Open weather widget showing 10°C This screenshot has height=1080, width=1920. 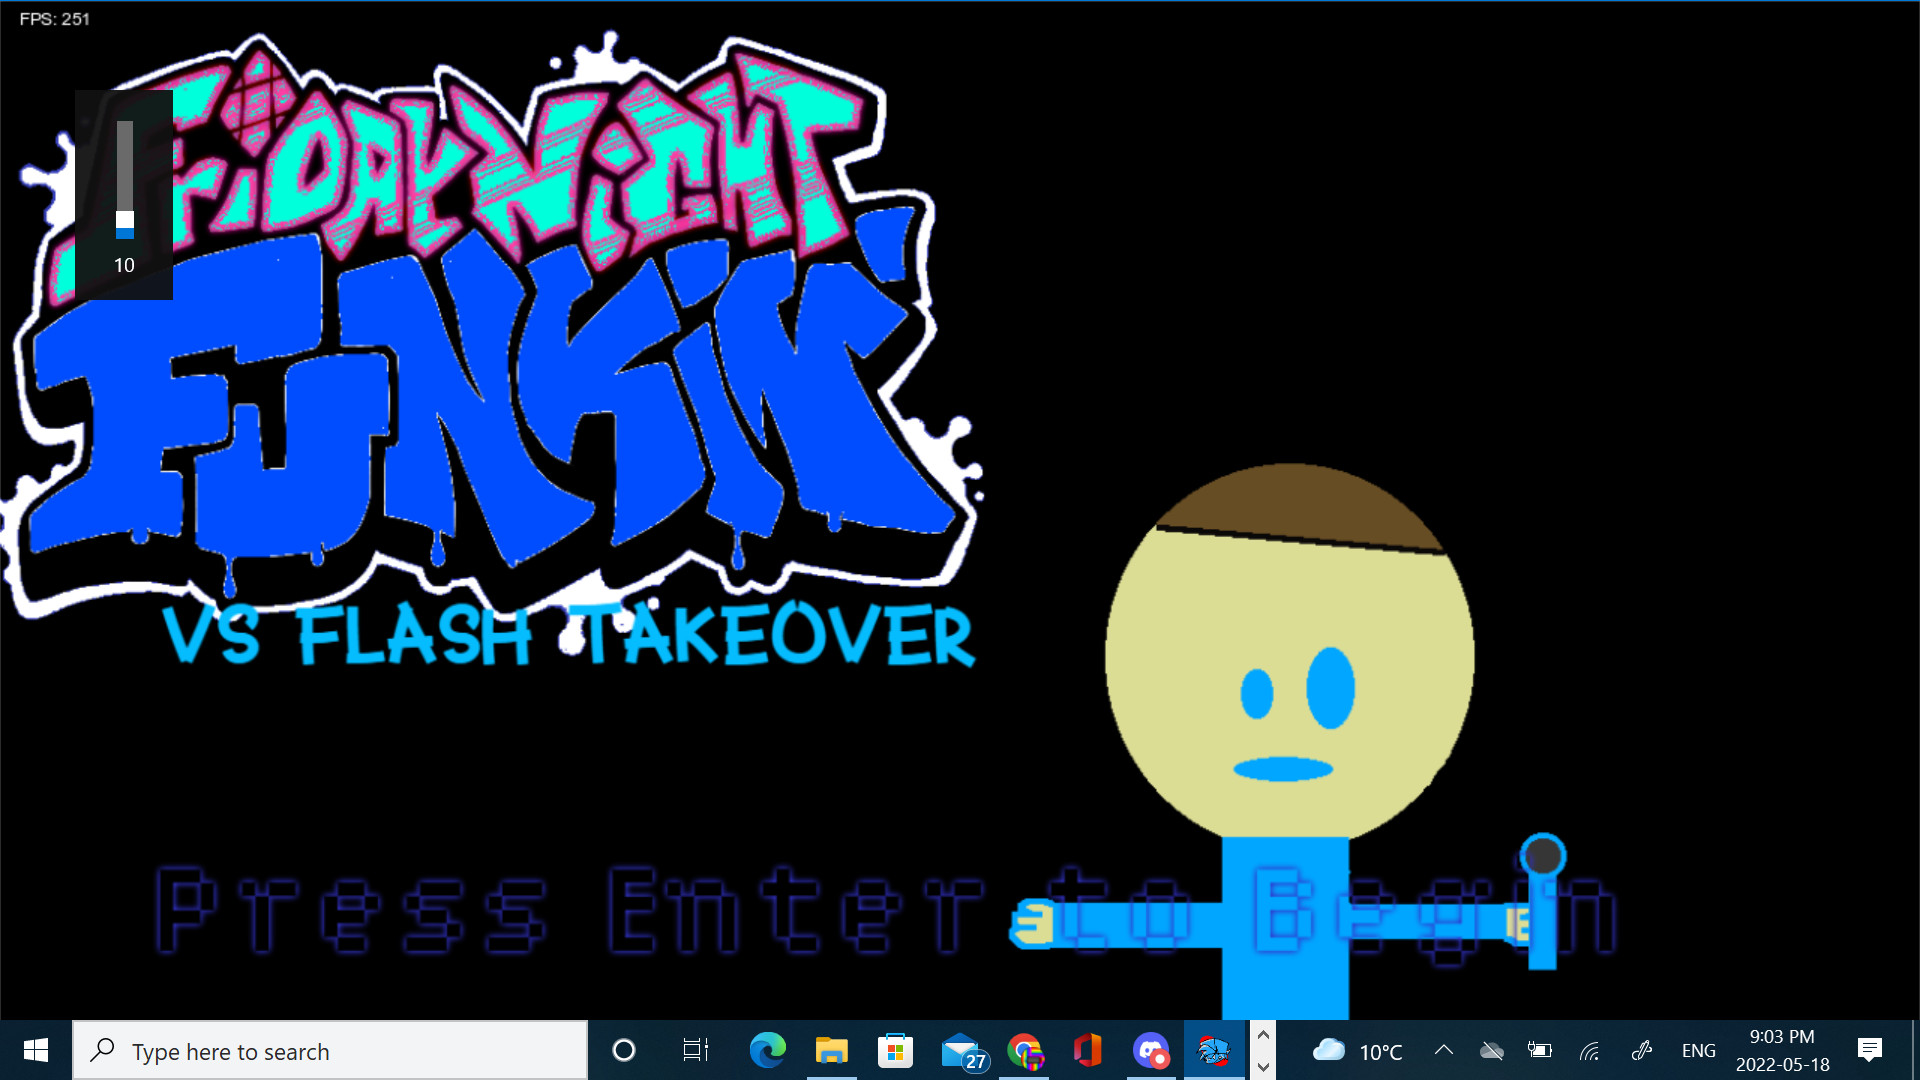tap(1358, 1050)
